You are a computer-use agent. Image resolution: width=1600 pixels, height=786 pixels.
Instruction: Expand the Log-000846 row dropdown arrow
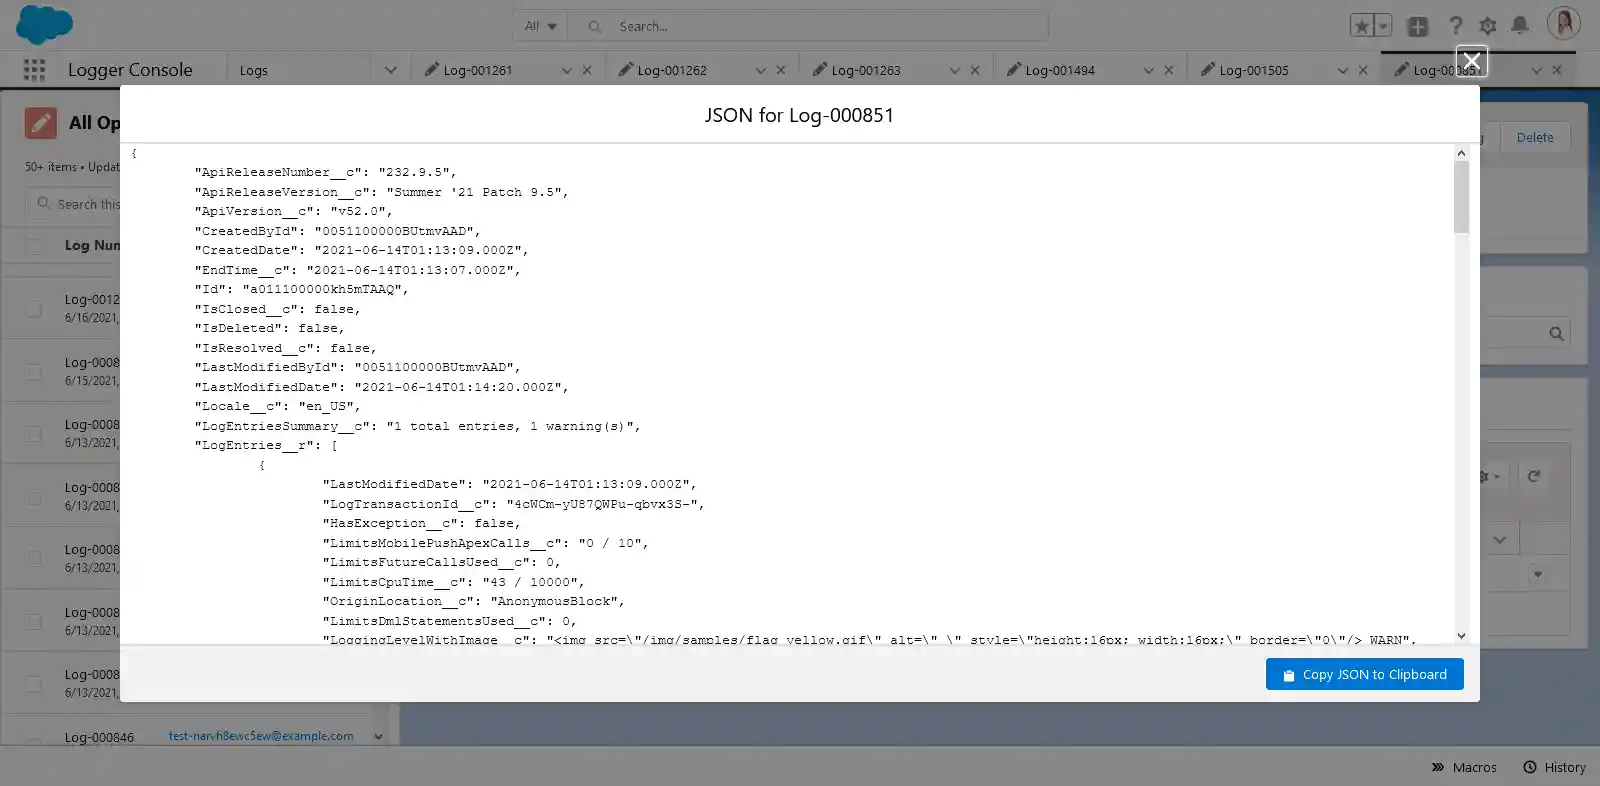(x=378, y=737)
